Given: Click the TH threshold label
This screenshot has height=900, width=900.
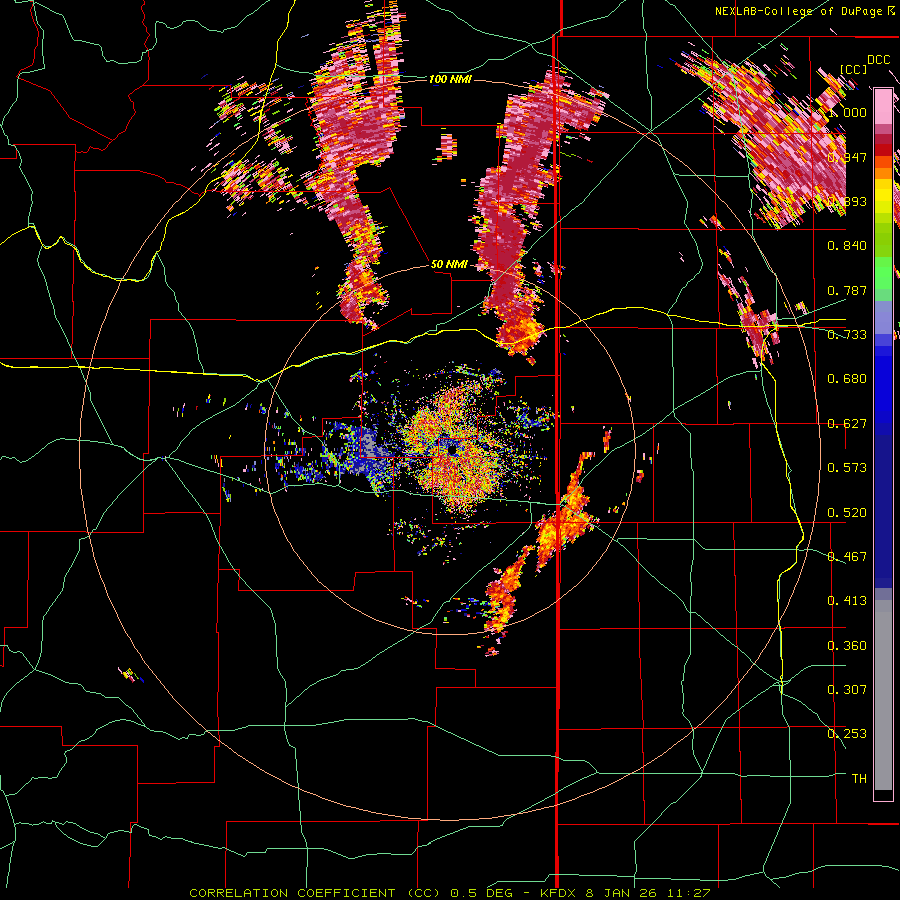Looking at the screenshot, I should 859,779.
